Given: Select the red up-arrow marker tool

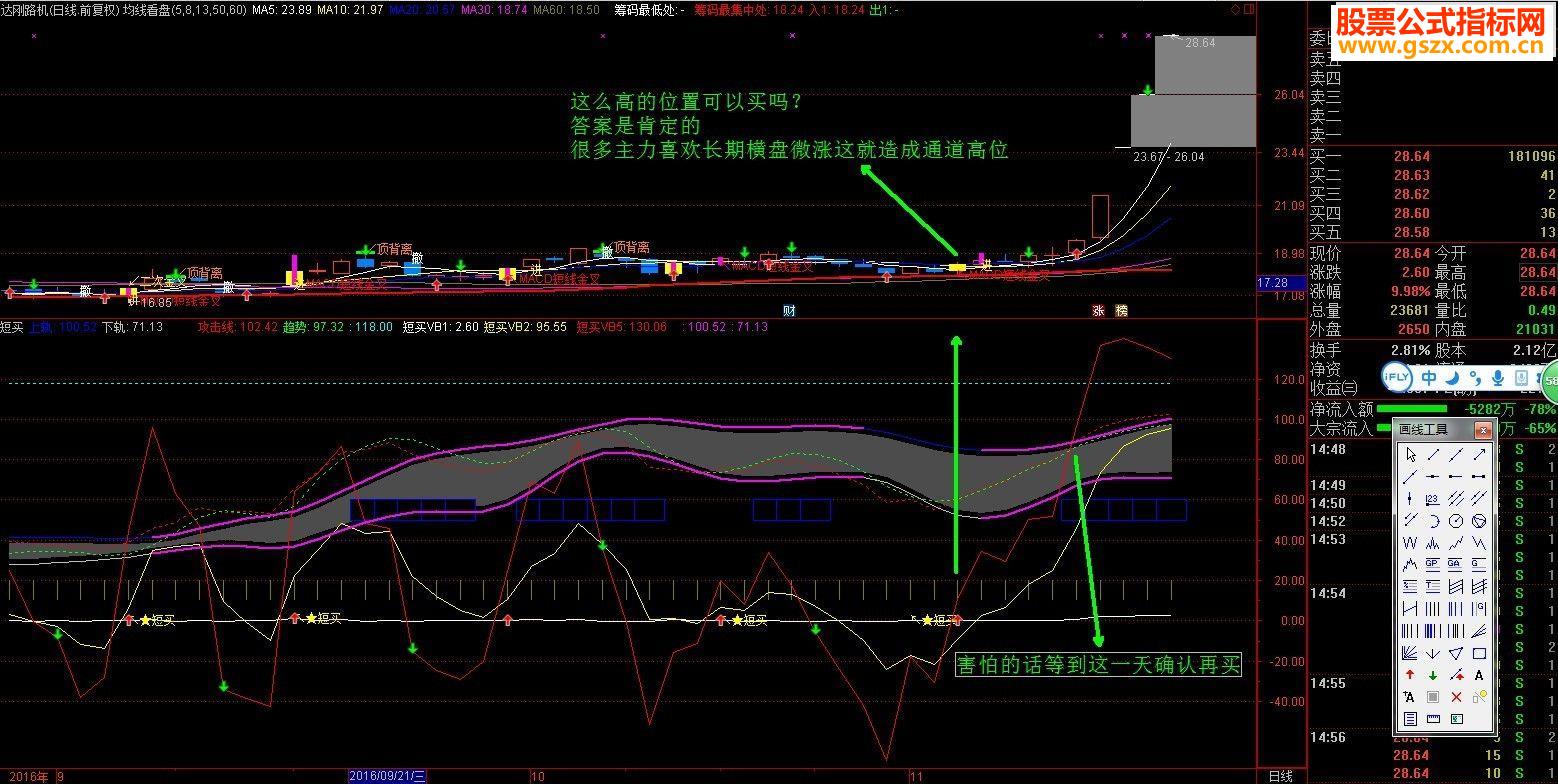Looking at the screenshot, I should (1411, 675).
